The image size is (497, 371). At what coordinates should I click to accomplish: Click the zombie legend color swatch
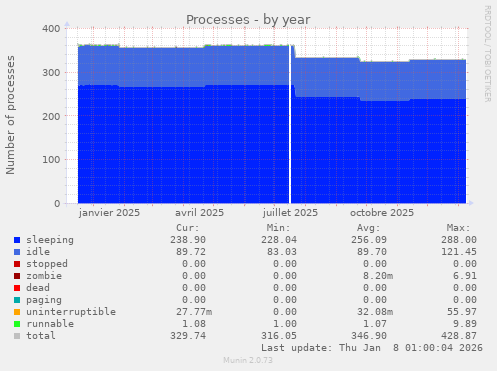point(17,276)
